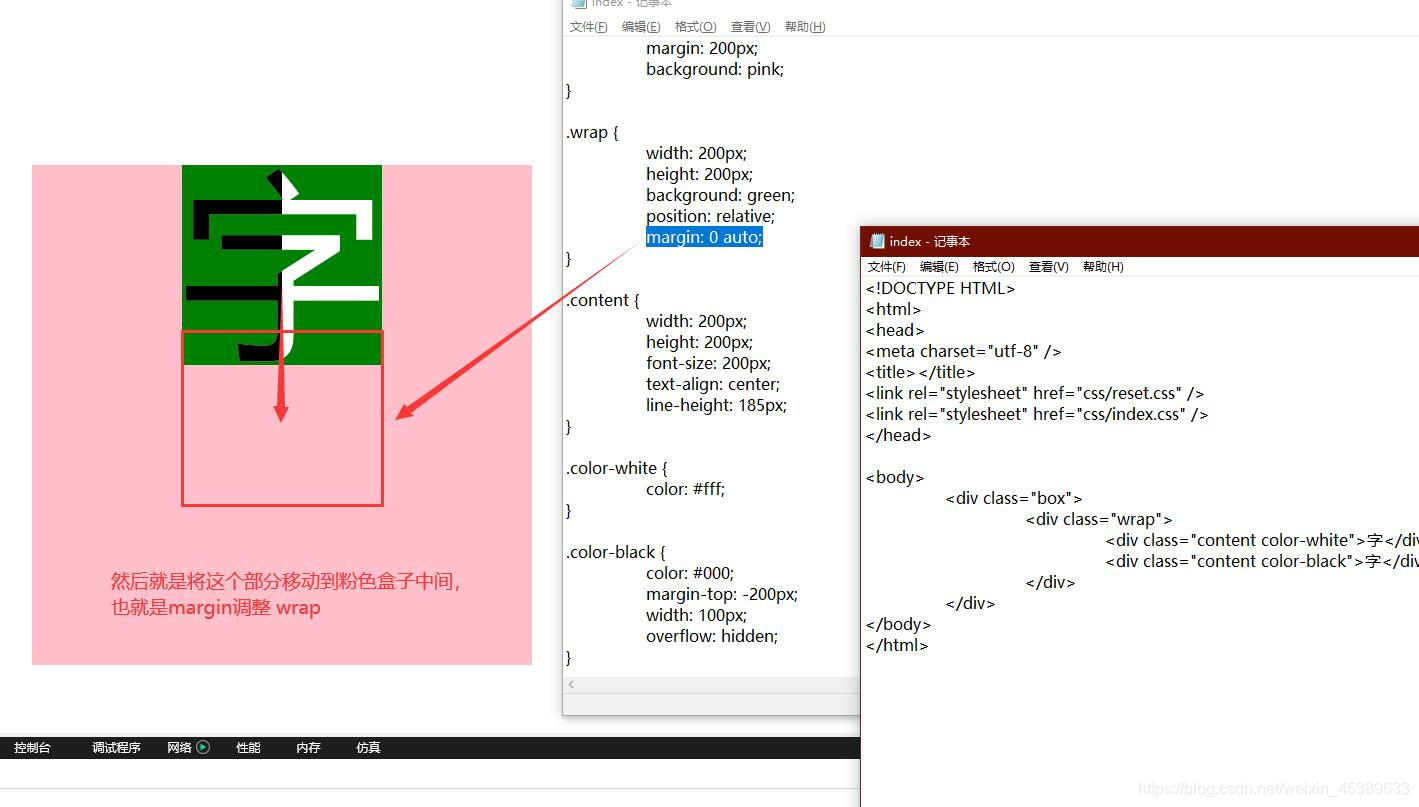This screenshot has width=1419, height=807.
Task: Click the front index Notepad title bar
Action: click(x=1139, y=241)
